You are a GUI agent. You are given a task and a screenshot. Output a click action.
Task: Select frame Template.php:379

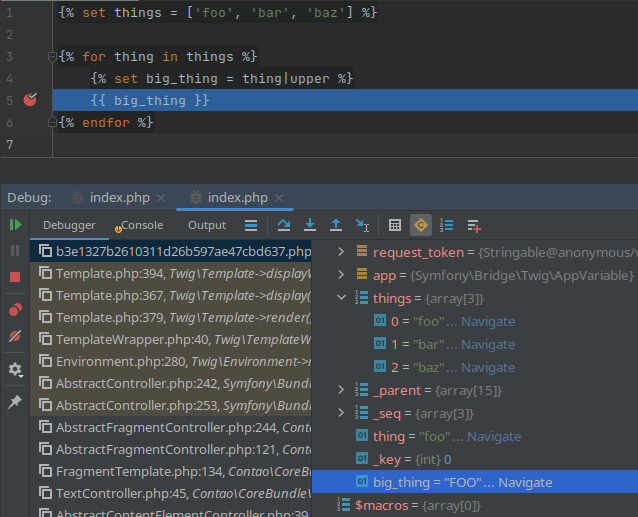(x=170, y=317)
